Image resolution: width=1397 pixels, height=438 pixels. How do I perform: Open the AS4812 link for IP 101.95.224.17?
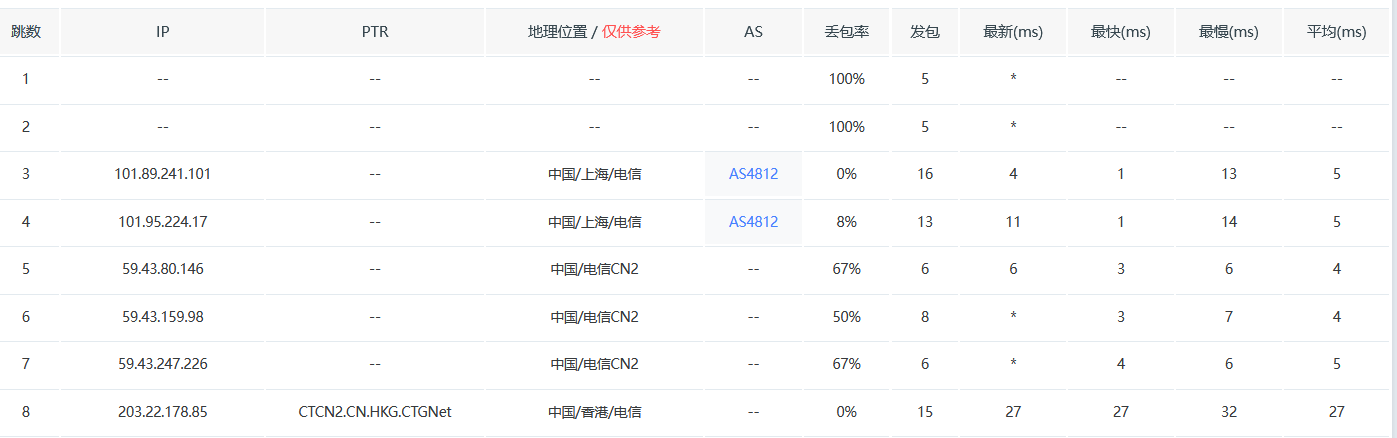click(x=753, y=222)
